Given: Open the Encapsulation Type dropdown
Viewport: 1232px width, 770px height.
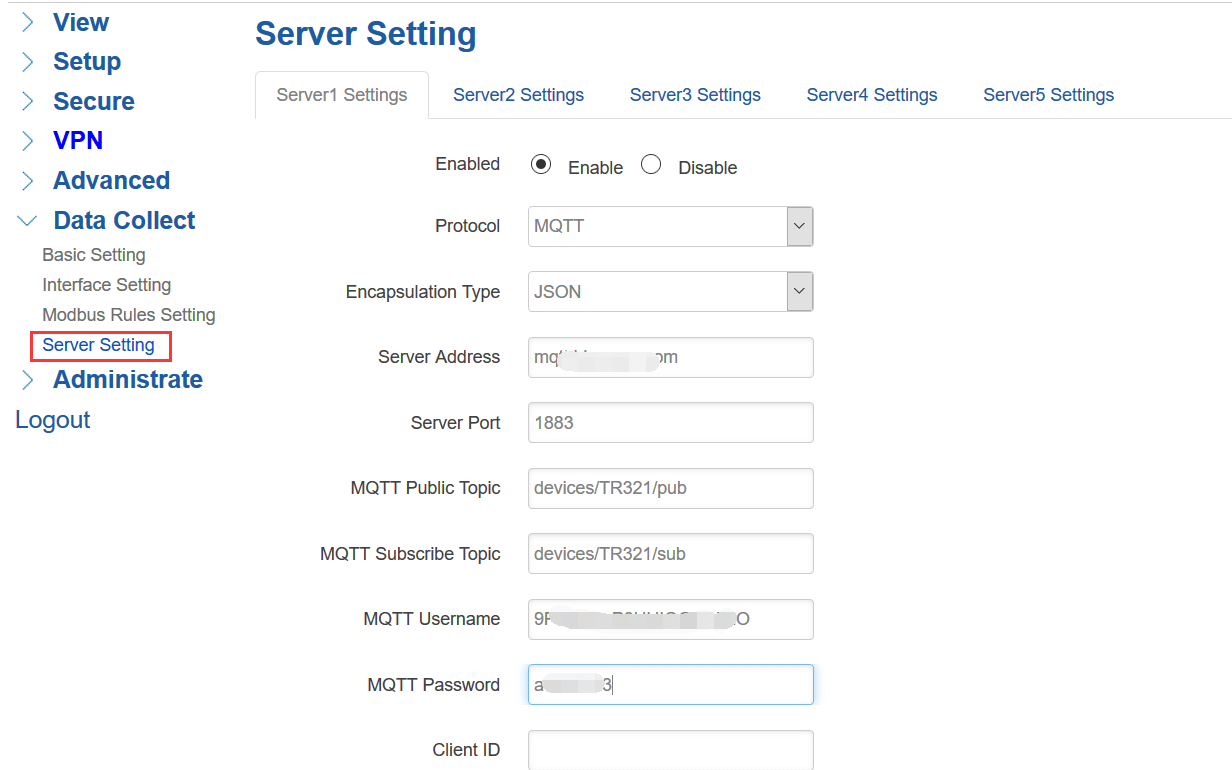Looking at the screenshot, I should pos(798,291).
